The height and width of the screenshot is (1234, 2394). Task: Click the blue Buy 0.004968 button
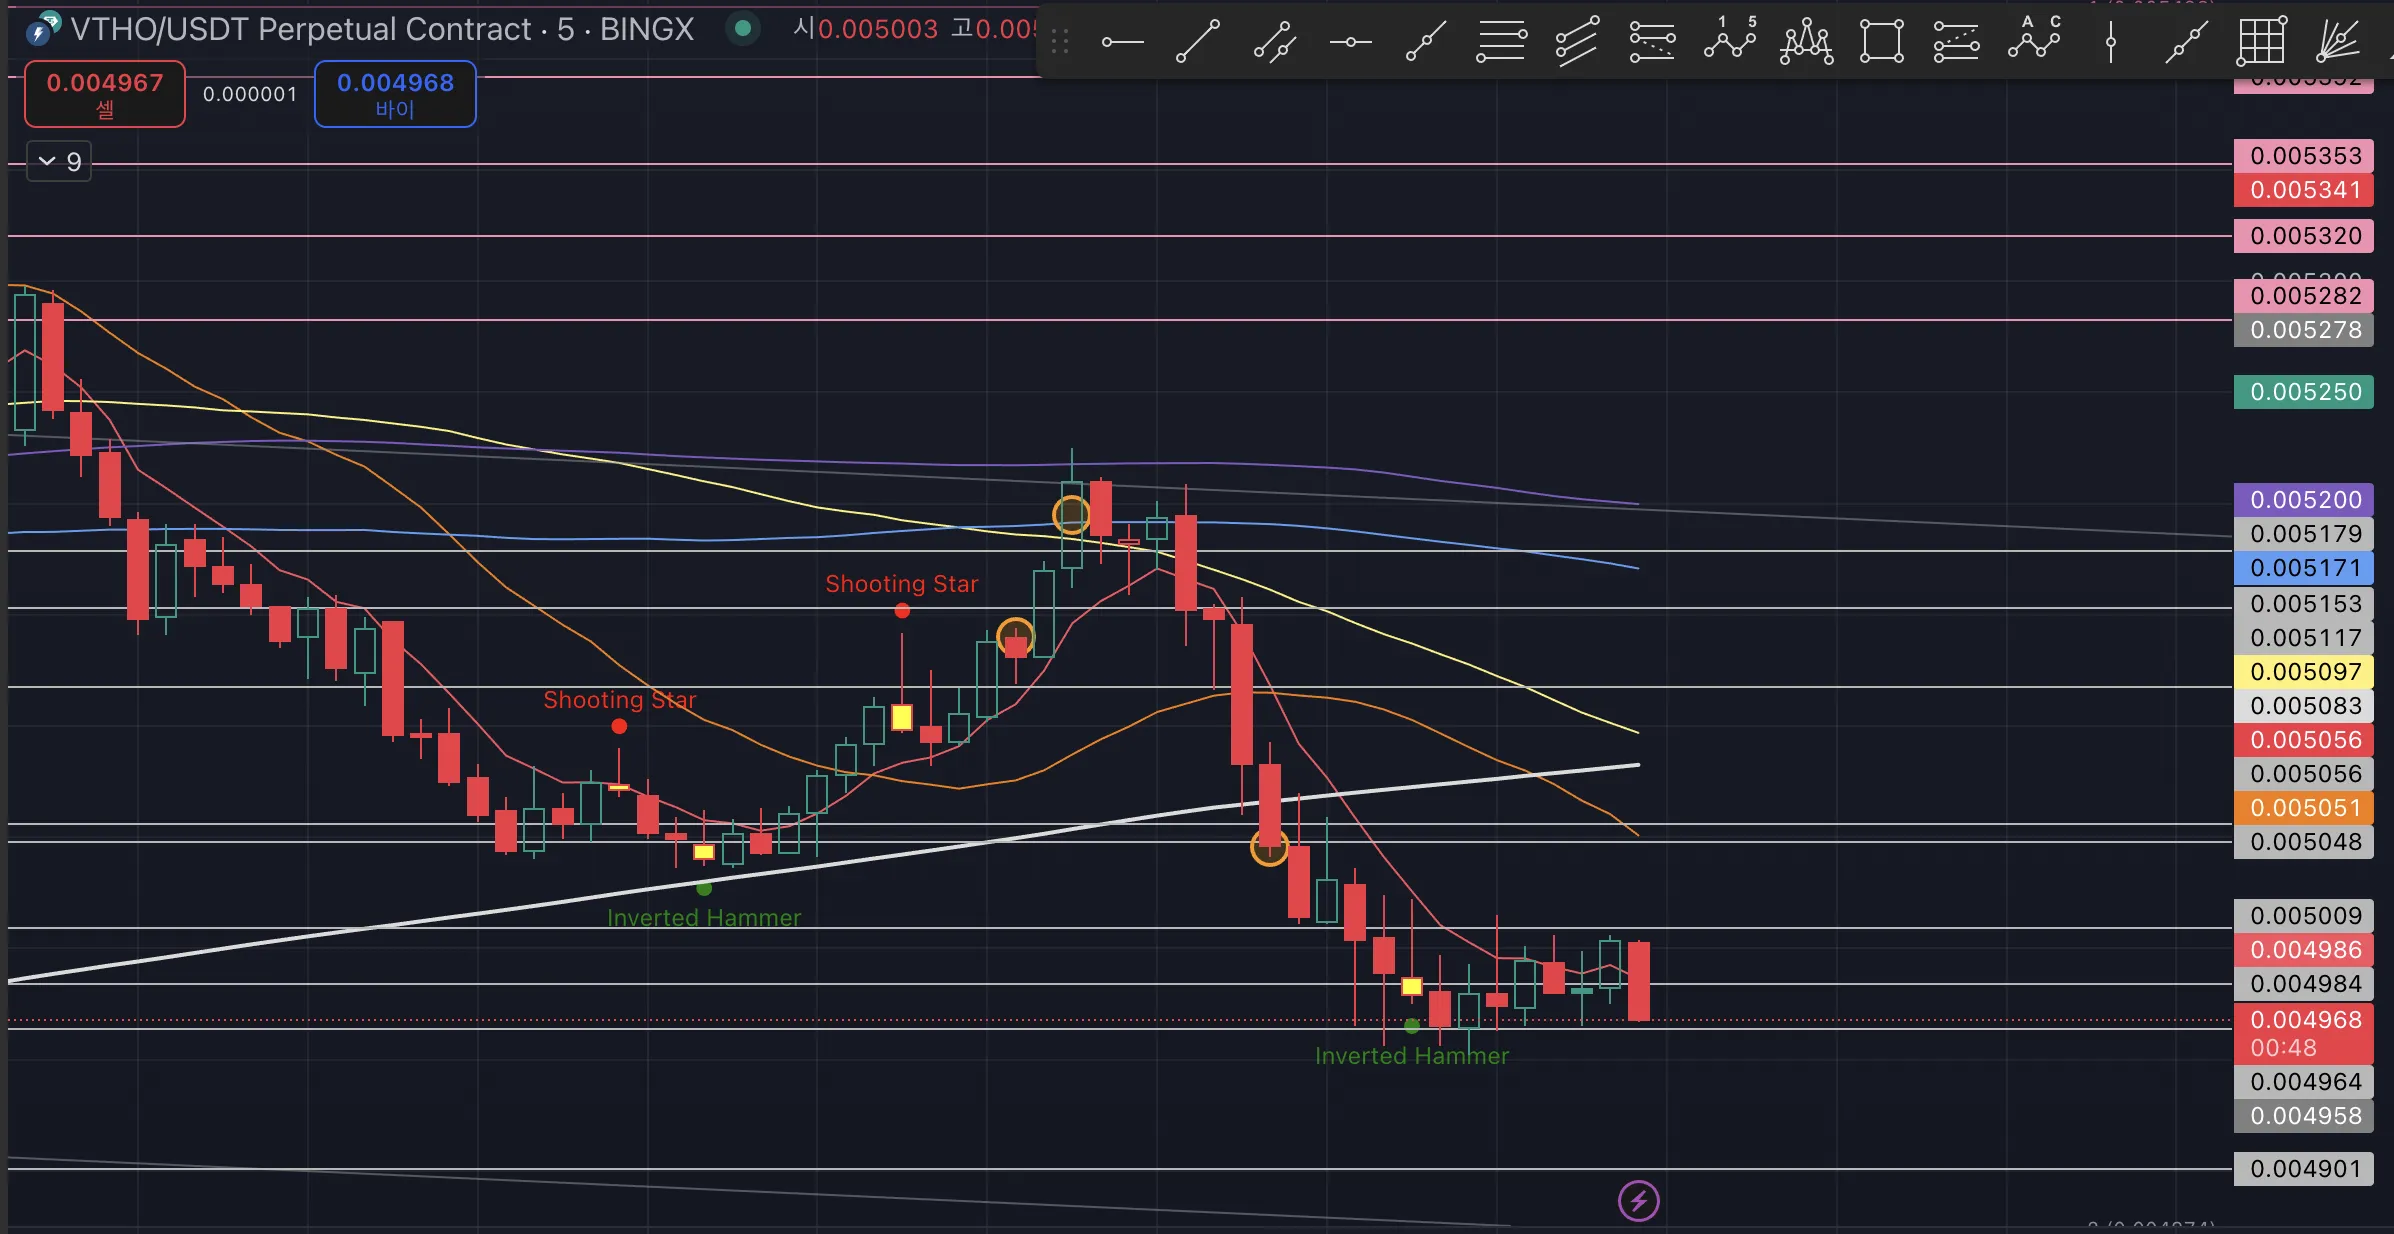point(395,94)
